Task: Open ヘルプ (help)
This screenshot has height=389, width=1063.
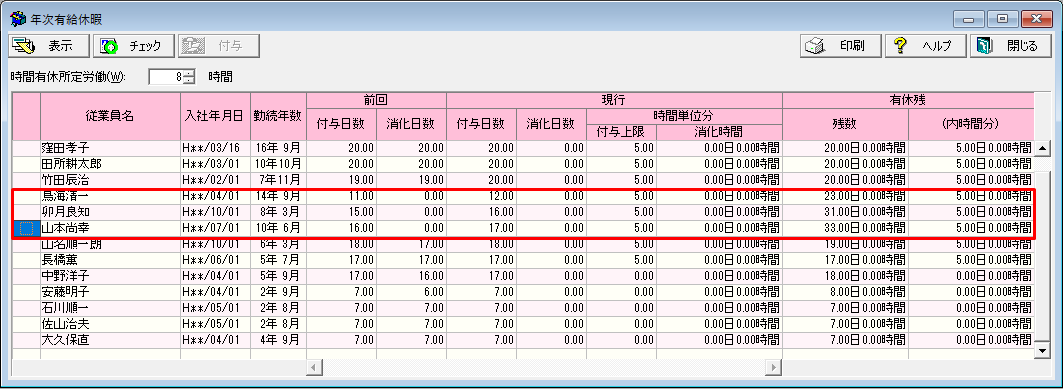Action: coord(925,46)
